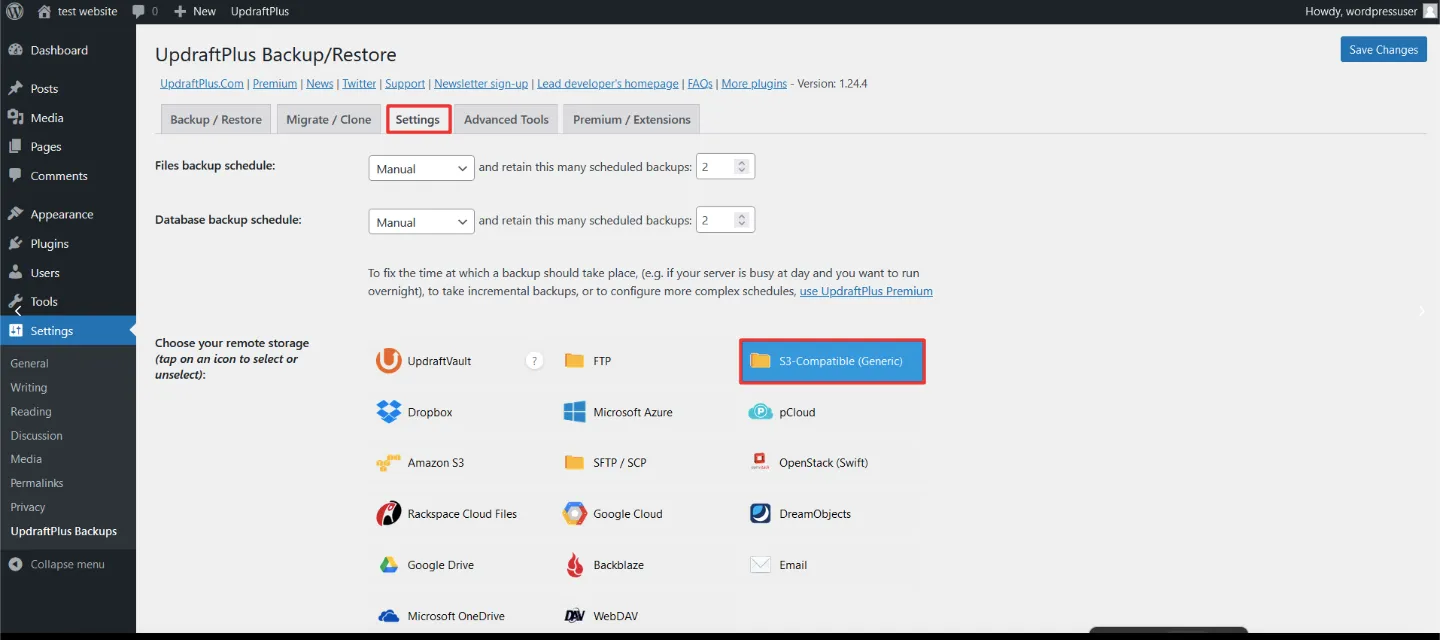Click the Save Changes button
1440x640 pixels.
pyautogui.click(x=1383, y=50)
